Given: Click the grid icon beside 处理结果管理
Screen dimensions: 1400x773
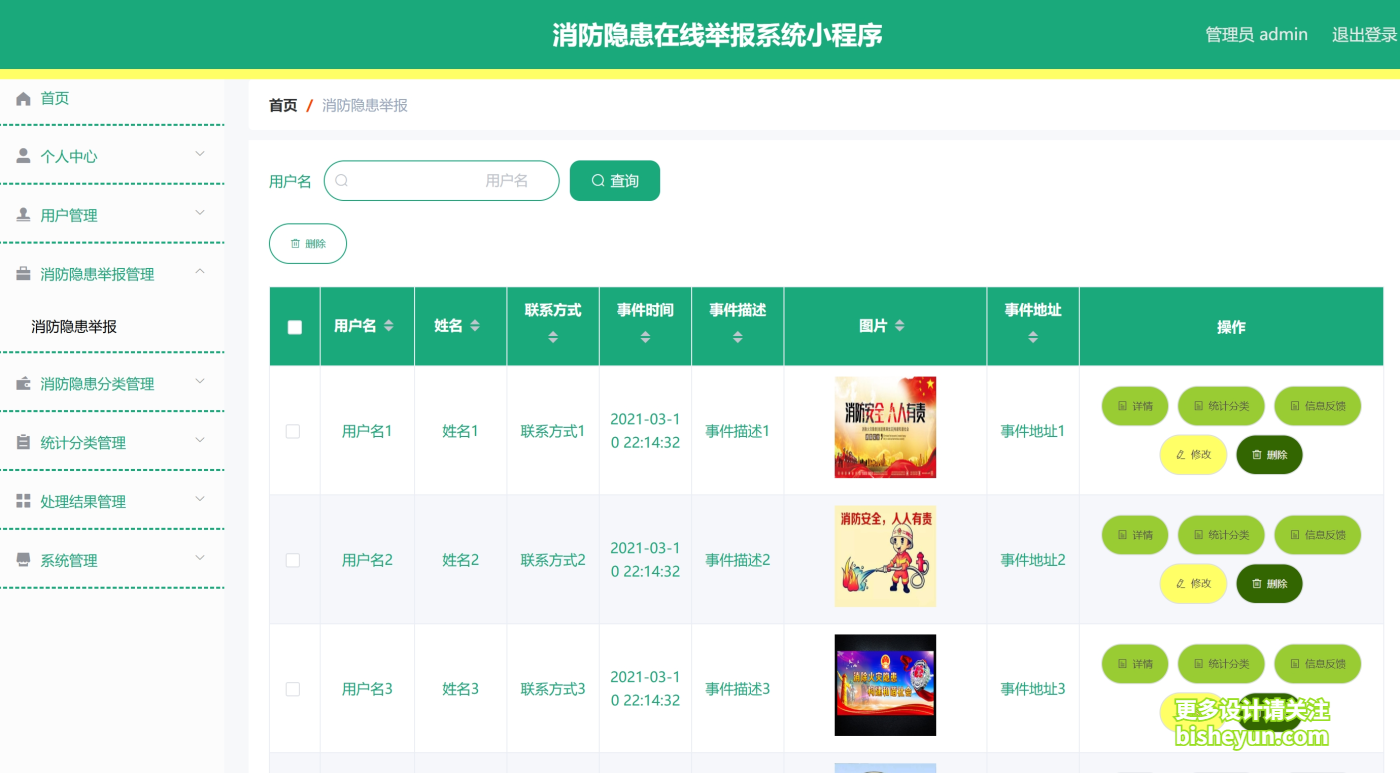Looking at the screenshot, I should pos(23,501).
